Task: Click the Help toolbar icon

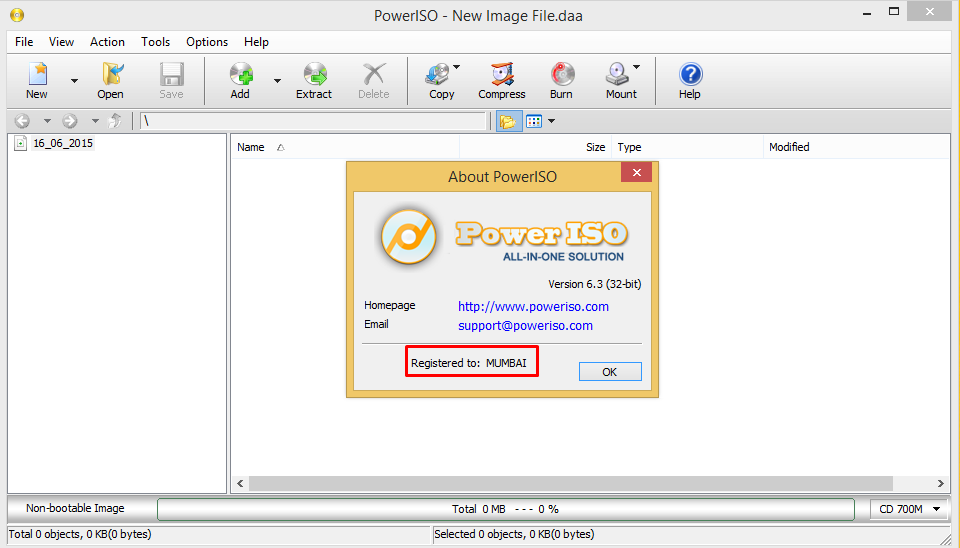Action: click(x=690, y=80)
